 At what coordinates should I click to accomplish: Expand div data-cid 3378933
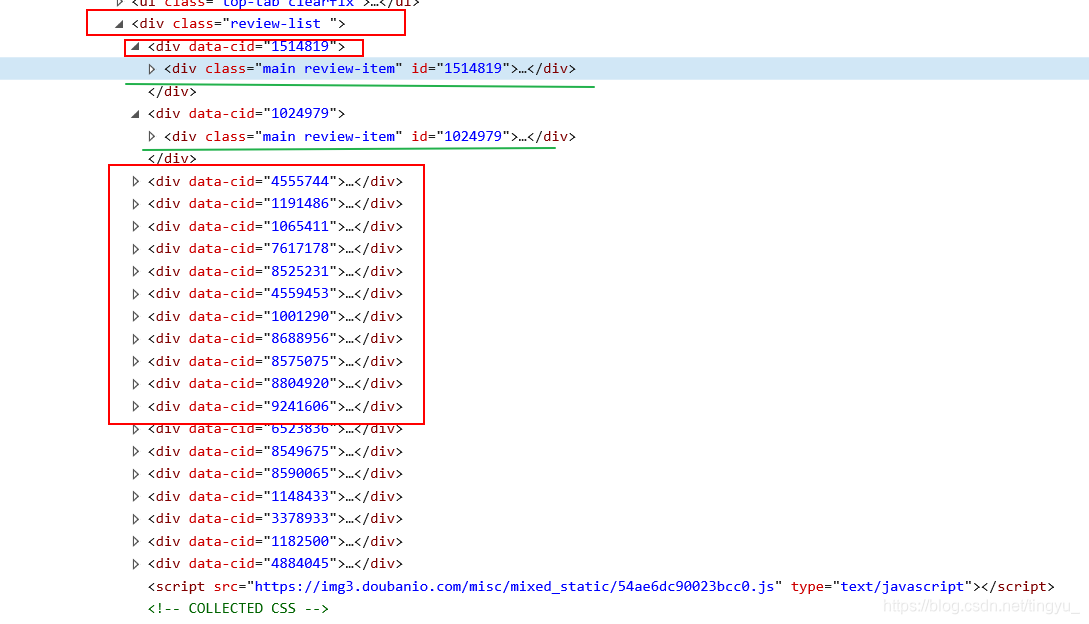(x=135, y=519)
